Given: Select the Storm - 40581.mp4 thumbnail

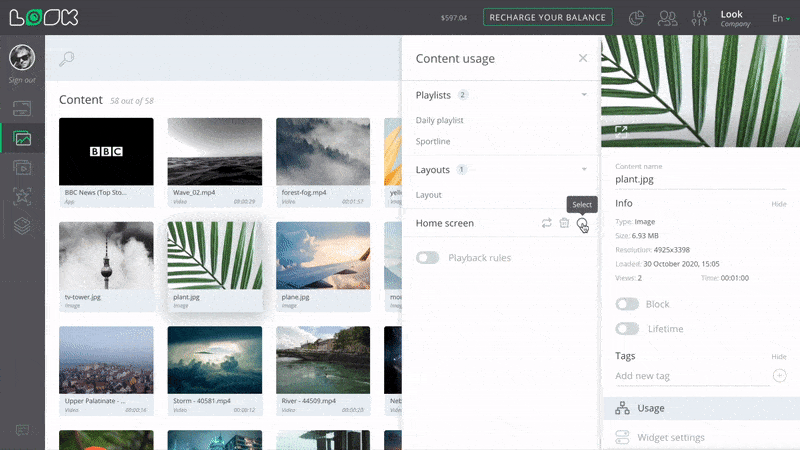Looking at the screenshot, I should click(215, 360).
